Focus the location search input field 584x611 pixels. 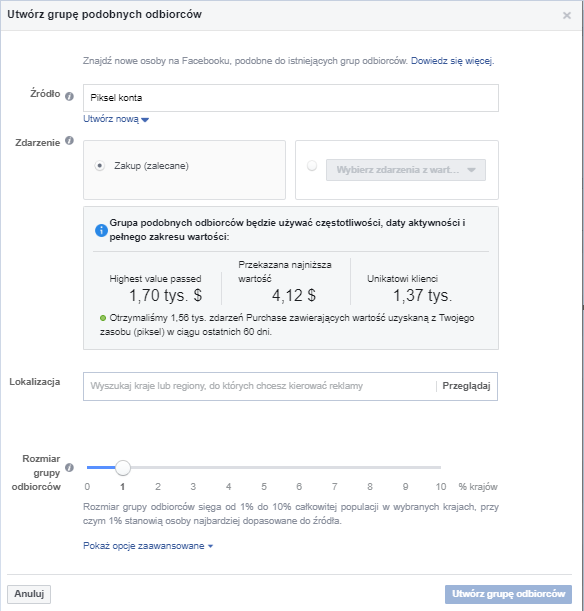259,386
